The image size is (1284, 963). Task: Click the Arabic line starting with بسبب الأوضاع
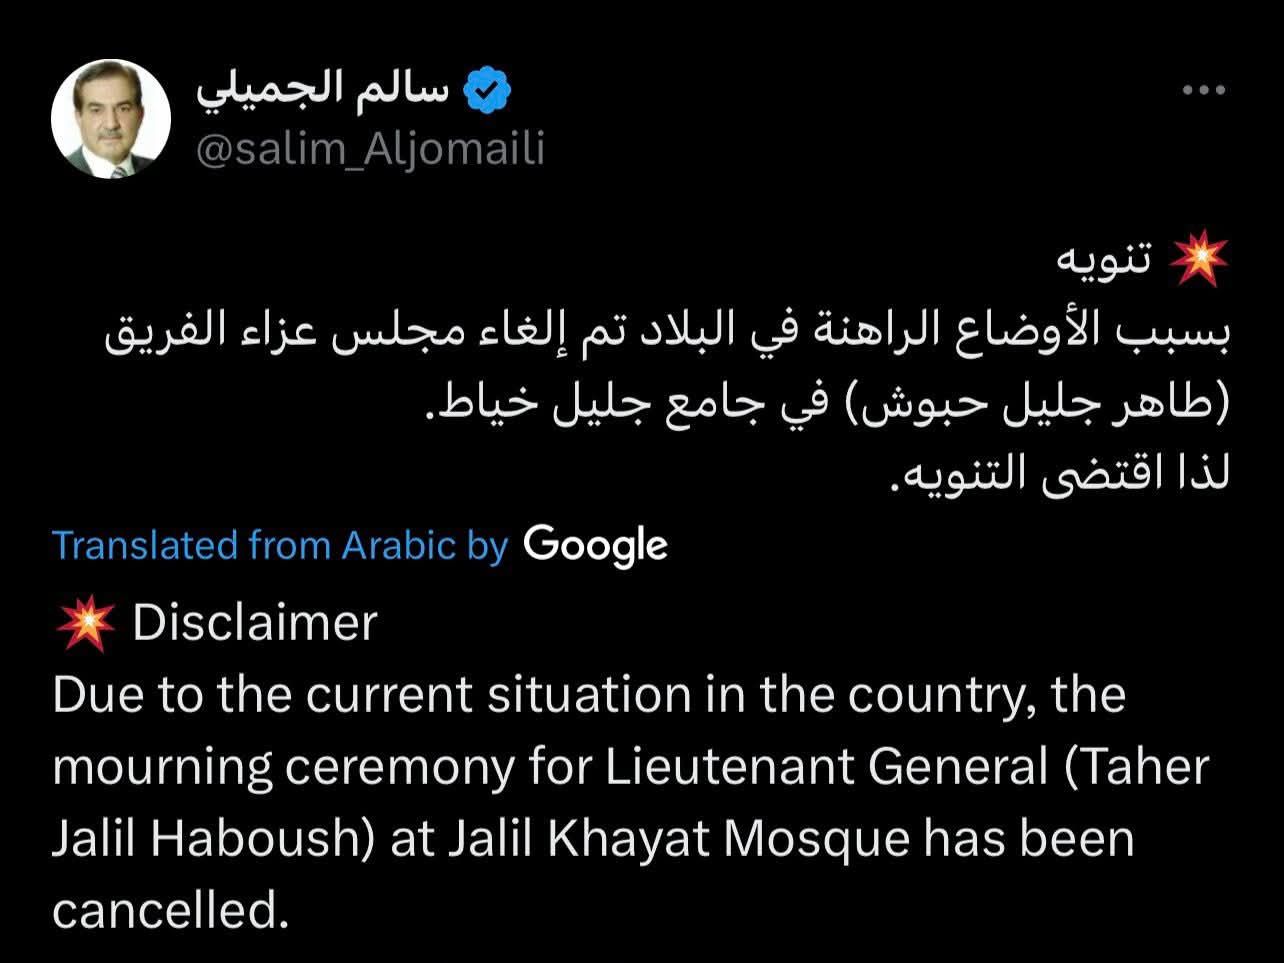click(x=668, y=333)
